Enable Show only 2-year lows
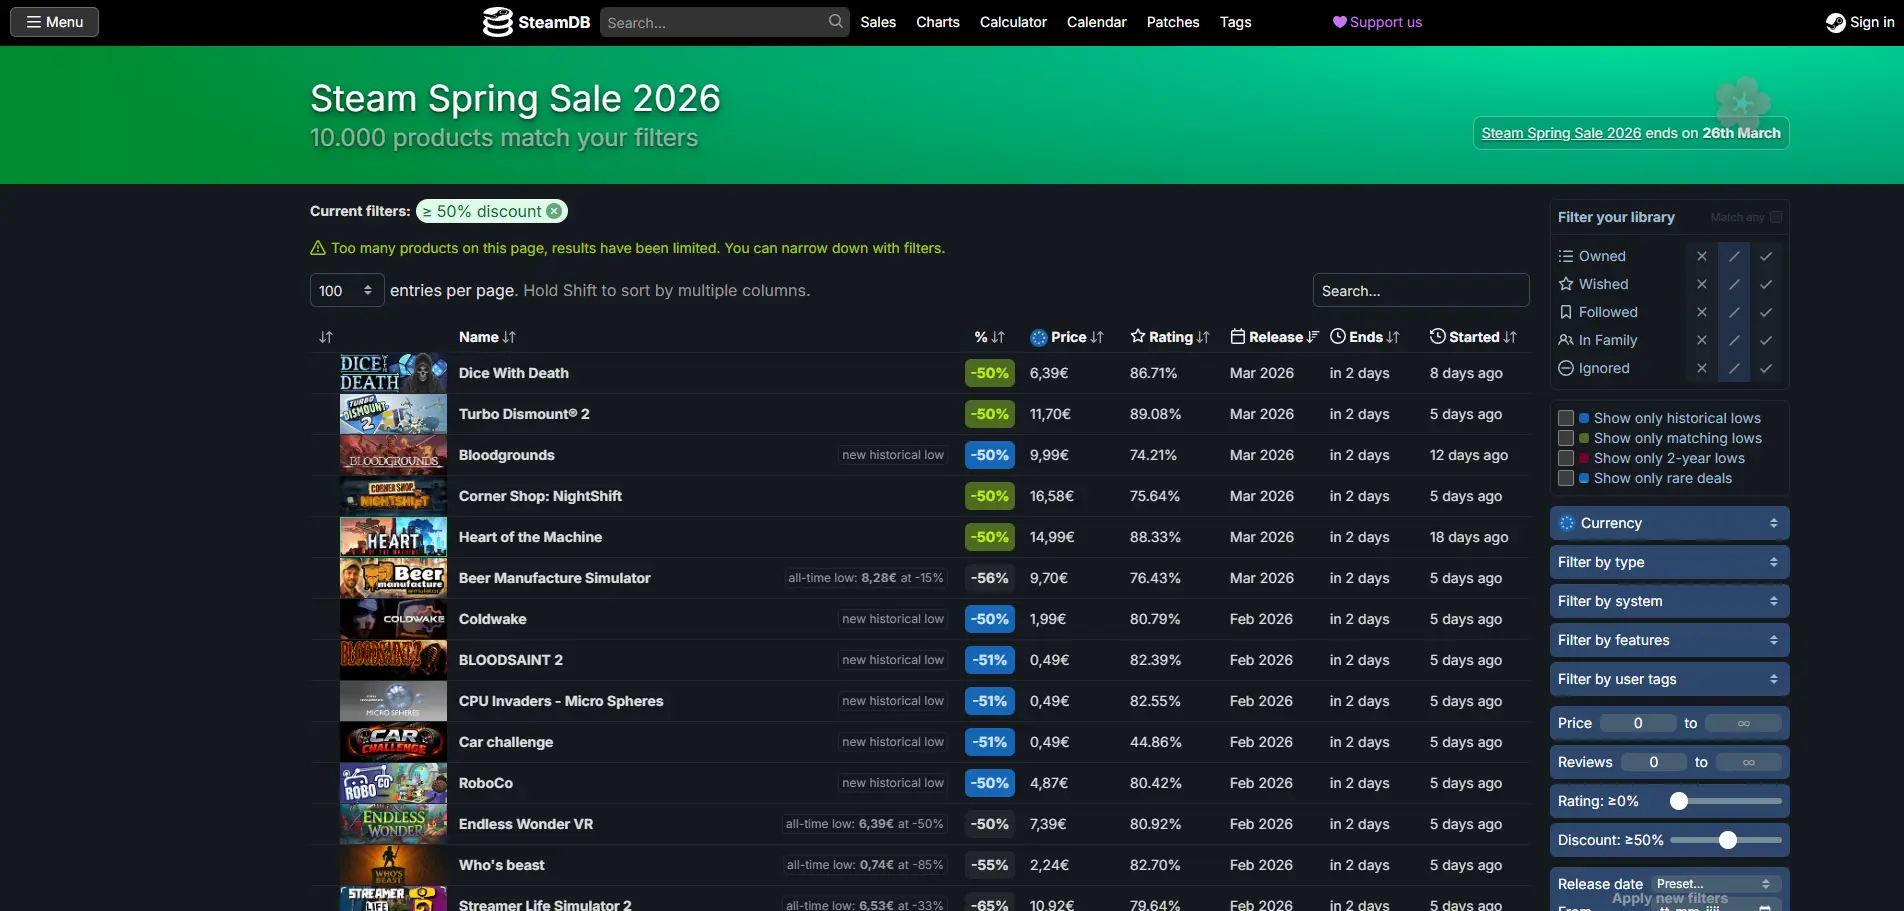The width and height of the screenshot is (1904, 911). [x=1566, y=458]
